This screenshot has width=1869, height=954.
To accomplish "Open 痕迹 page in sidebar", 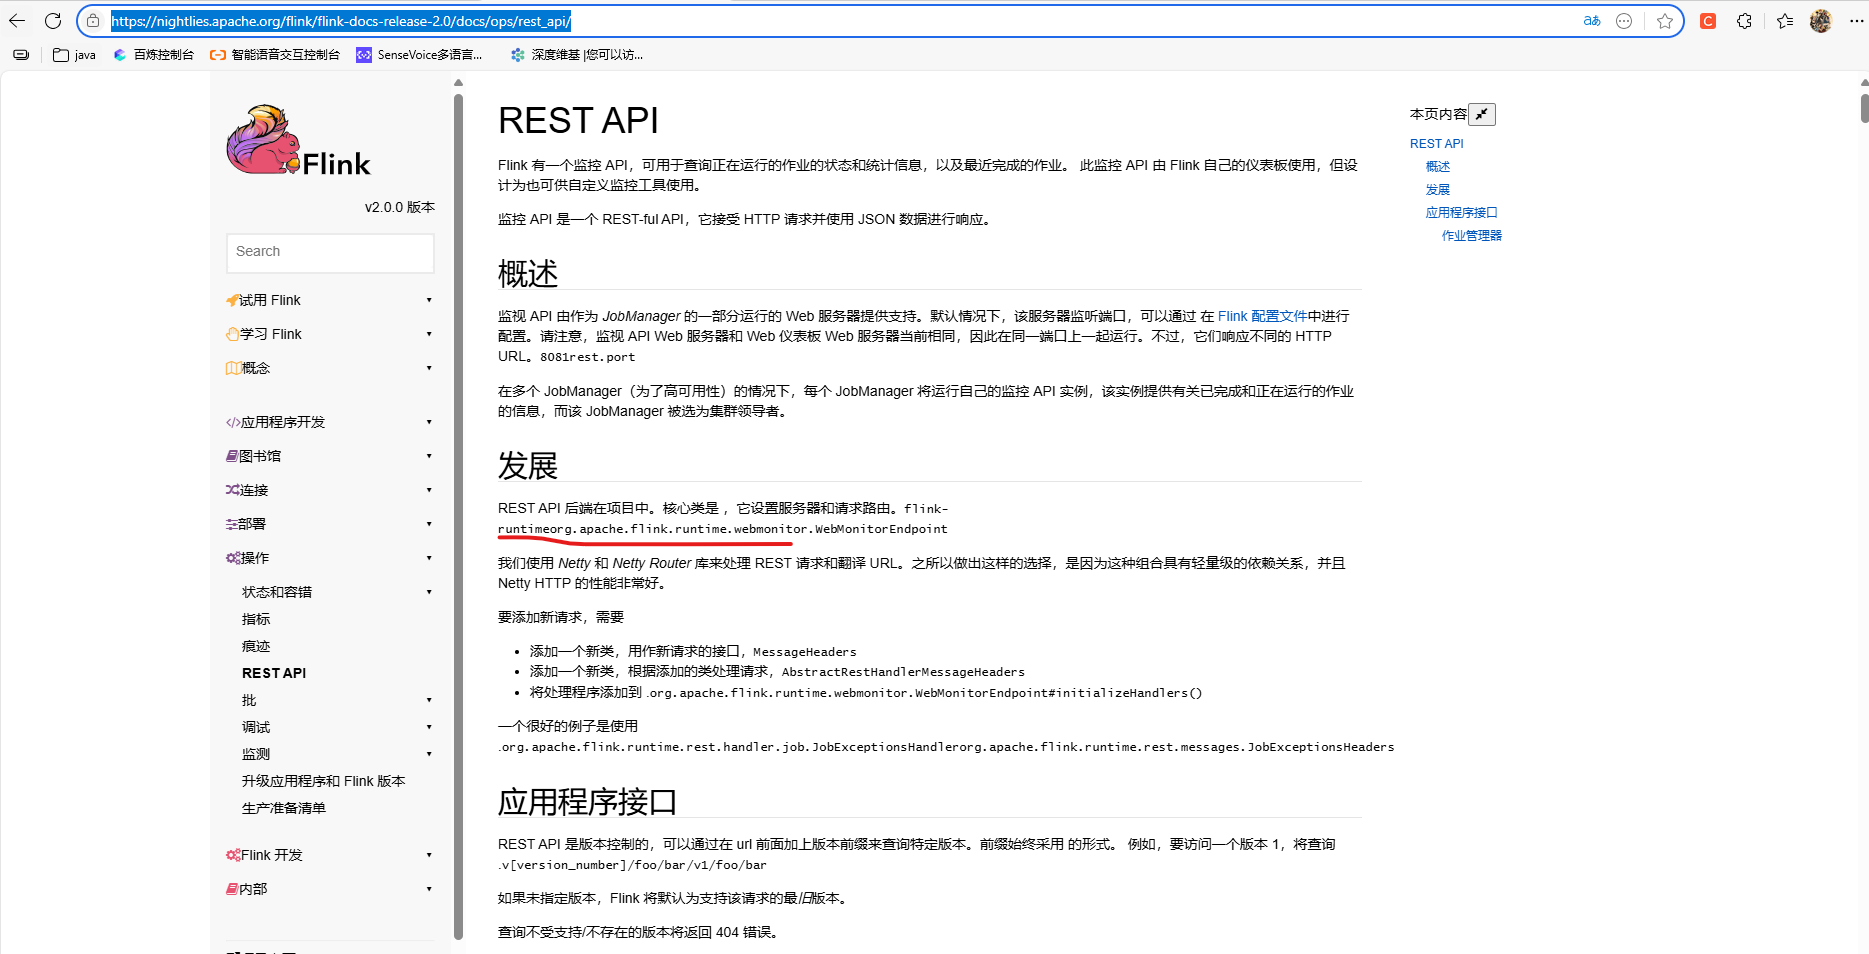I will coord(256,646).
